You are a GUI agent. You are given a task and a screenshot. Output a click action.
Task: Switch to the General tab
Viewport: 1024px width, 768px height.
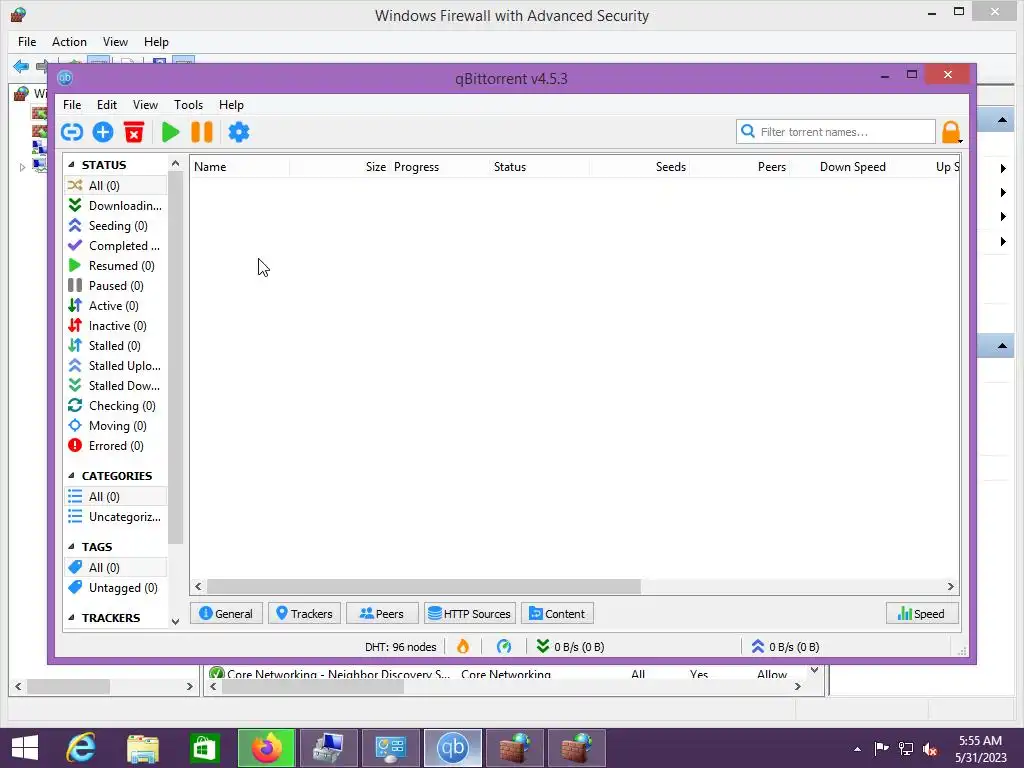[x=226, y=614]
